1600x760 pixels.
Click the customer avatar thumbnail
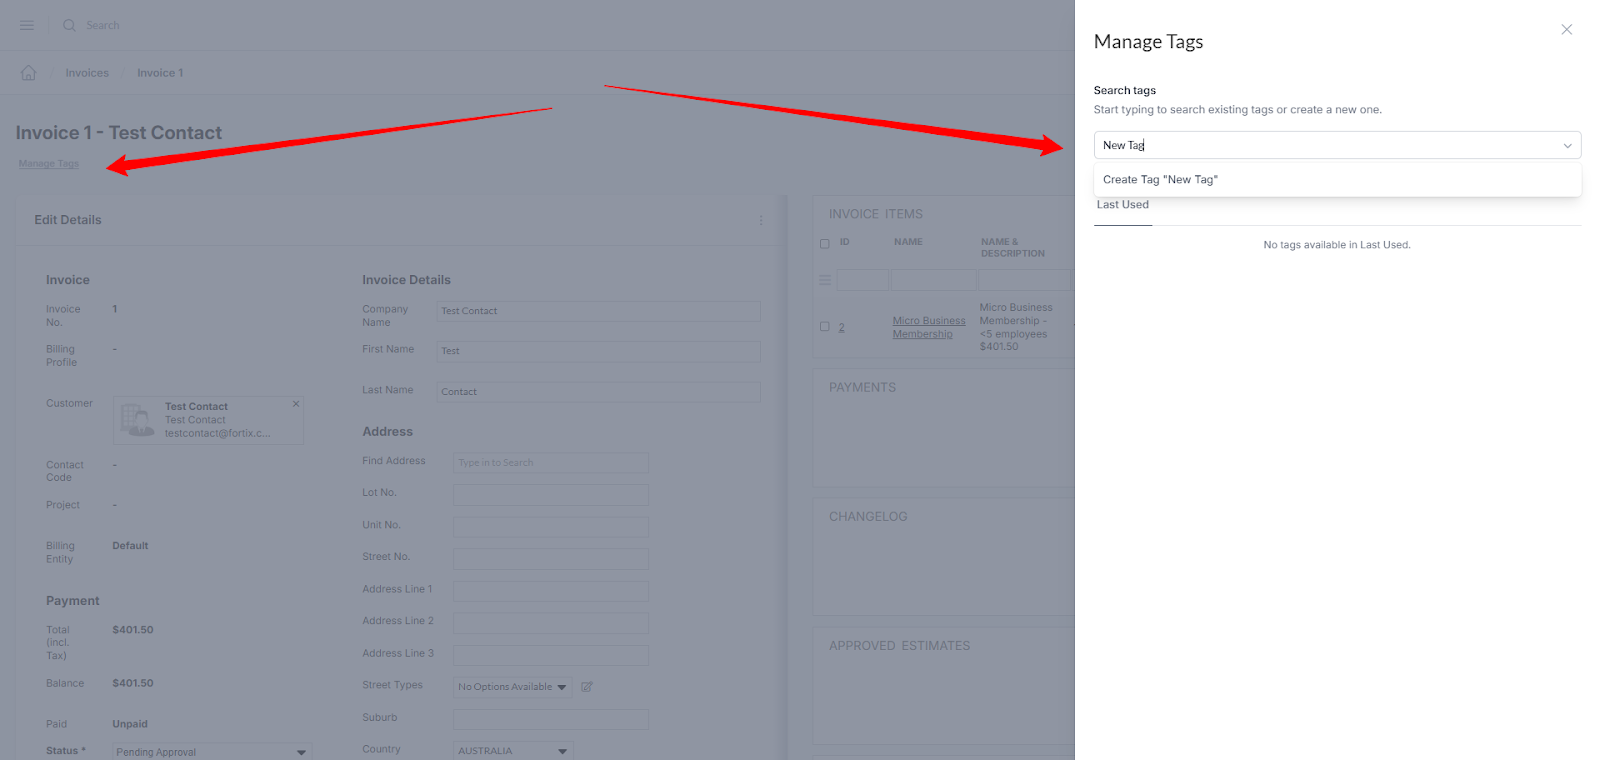point(137,419)
